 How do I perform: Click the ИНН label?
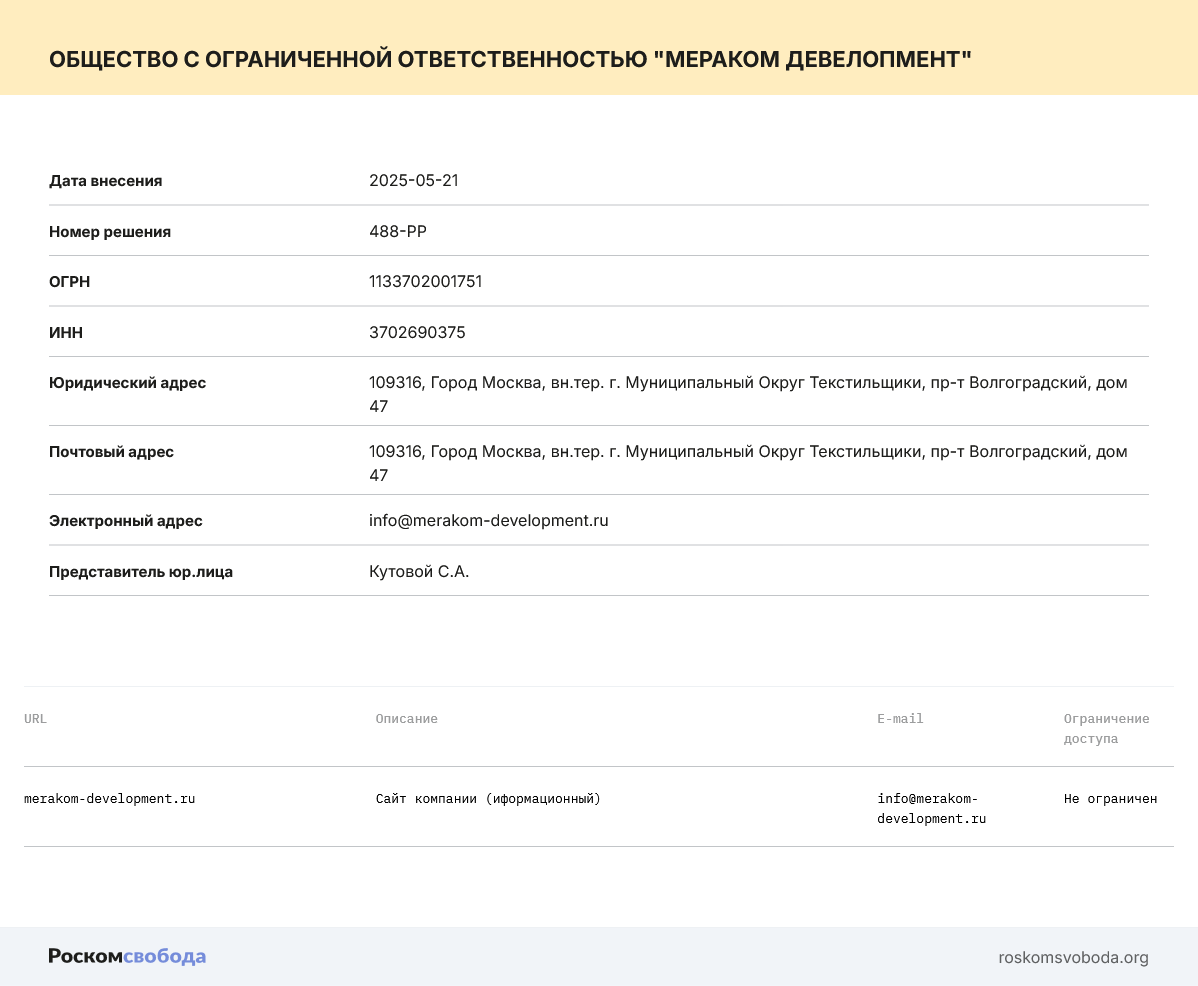tap(66, 332)
